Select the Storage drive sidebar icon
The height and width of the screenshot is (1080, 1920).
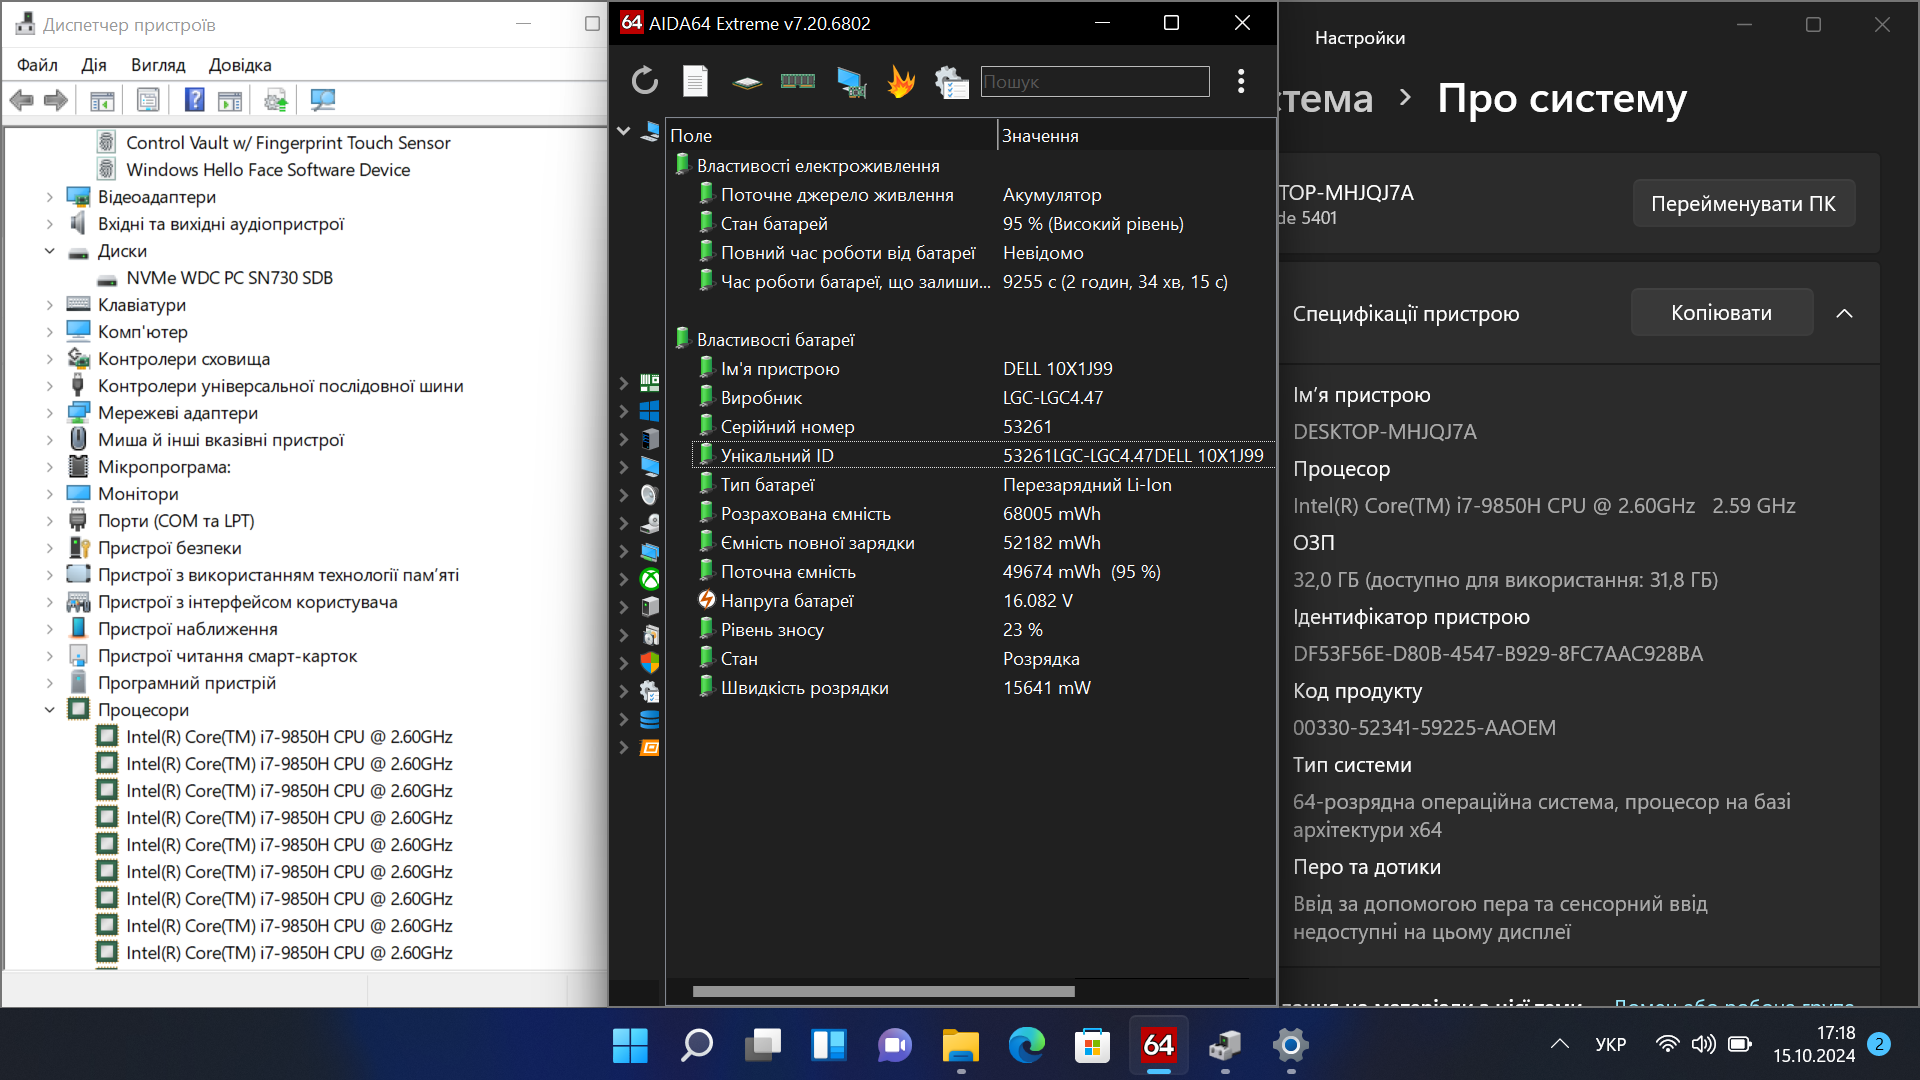[650, 523]
